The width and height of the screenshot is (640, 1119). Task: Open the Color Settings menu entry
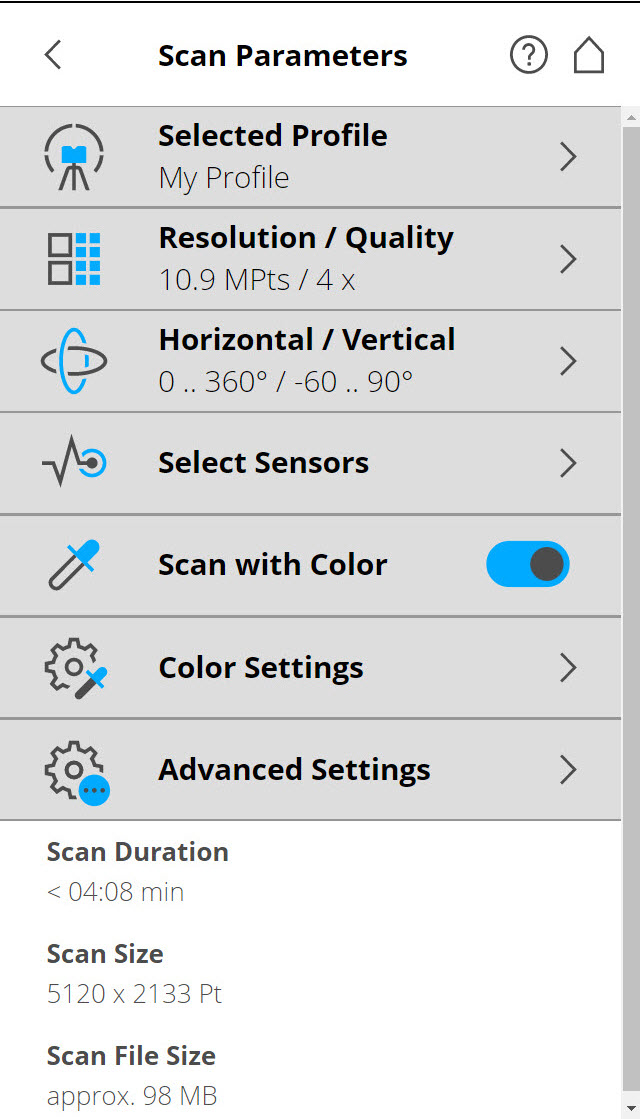(x=310, y=668)
